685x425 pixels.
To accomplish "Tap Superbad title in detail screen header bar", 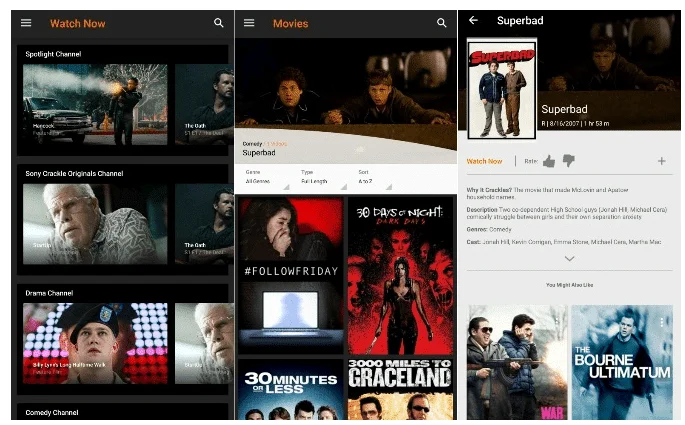I will (520, 21).
